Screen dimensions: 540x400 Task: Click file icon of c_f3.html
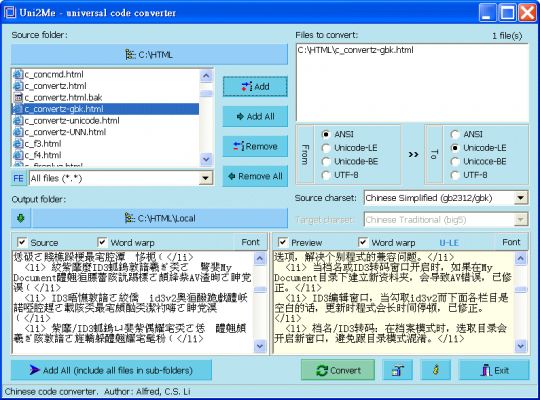coord(18,144)
